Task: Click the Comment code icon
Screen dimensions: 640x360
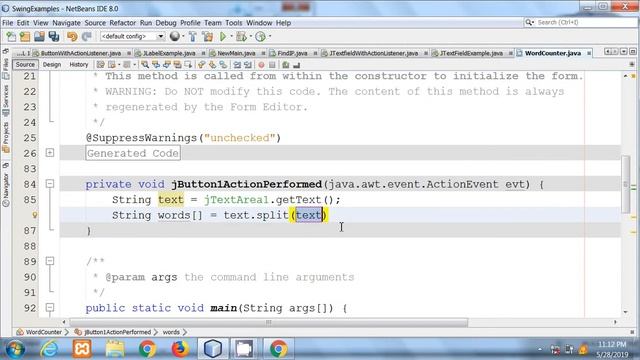Action: tap(285, 64)
